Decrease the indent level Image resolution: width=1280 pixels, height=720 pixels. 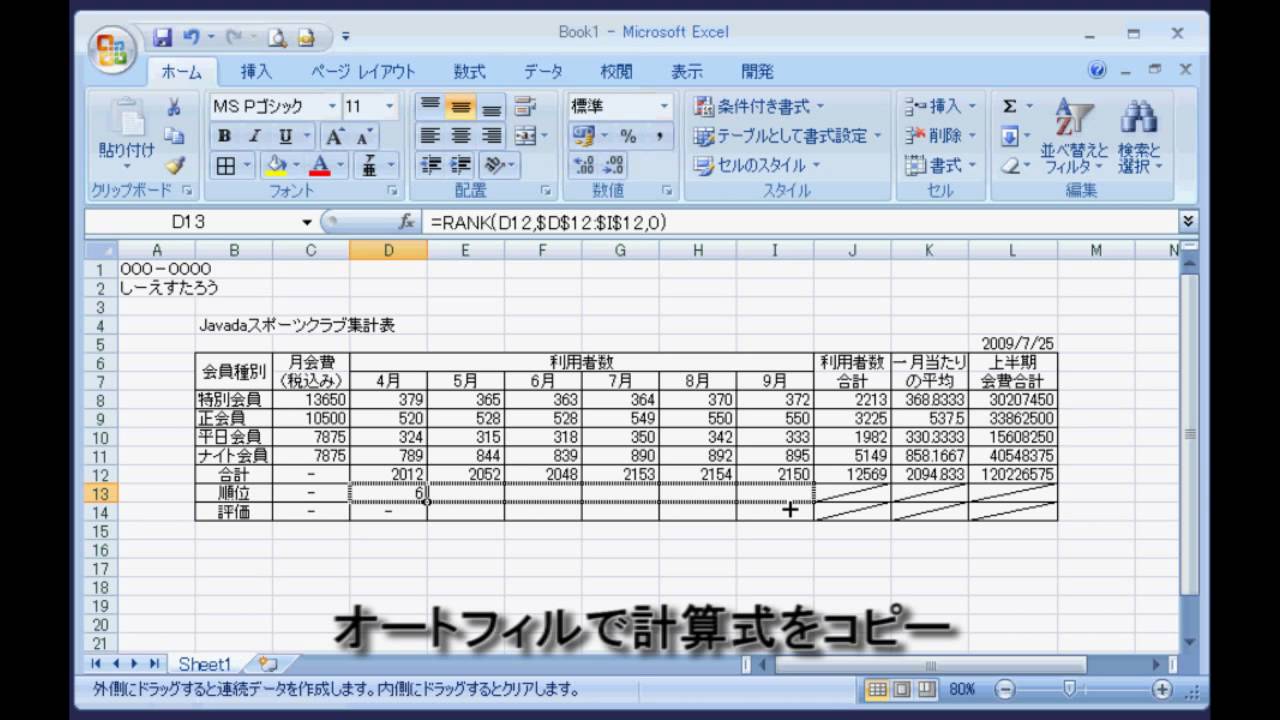point(431,166)
